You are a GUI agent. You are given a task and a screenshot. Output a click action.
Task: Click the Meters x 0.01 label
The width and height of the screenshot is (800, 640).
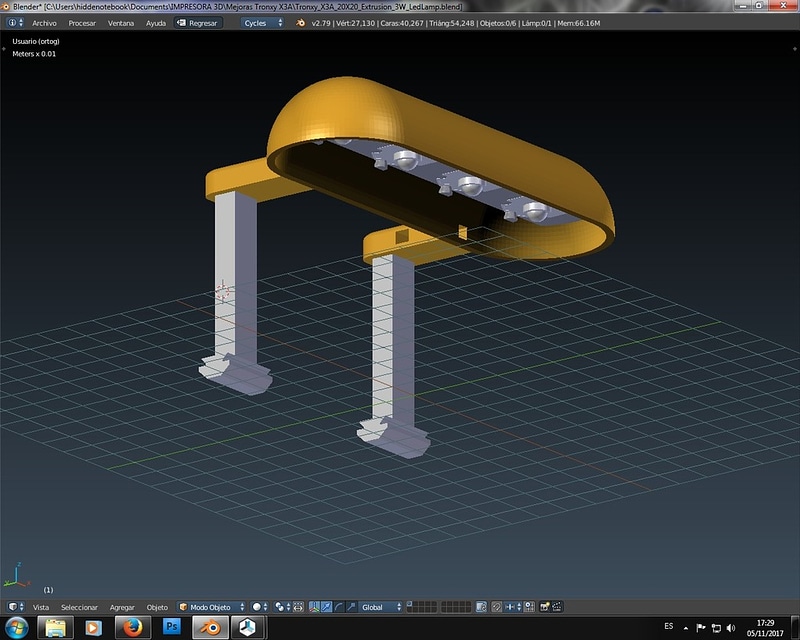pos(34,54)
